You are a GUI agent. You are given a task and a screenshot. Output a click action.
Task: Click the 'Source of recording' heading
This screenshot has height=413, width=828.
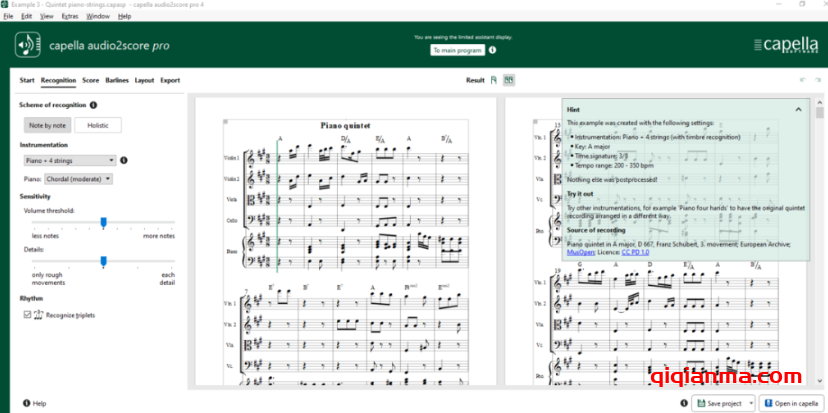(x=596, y=230)
